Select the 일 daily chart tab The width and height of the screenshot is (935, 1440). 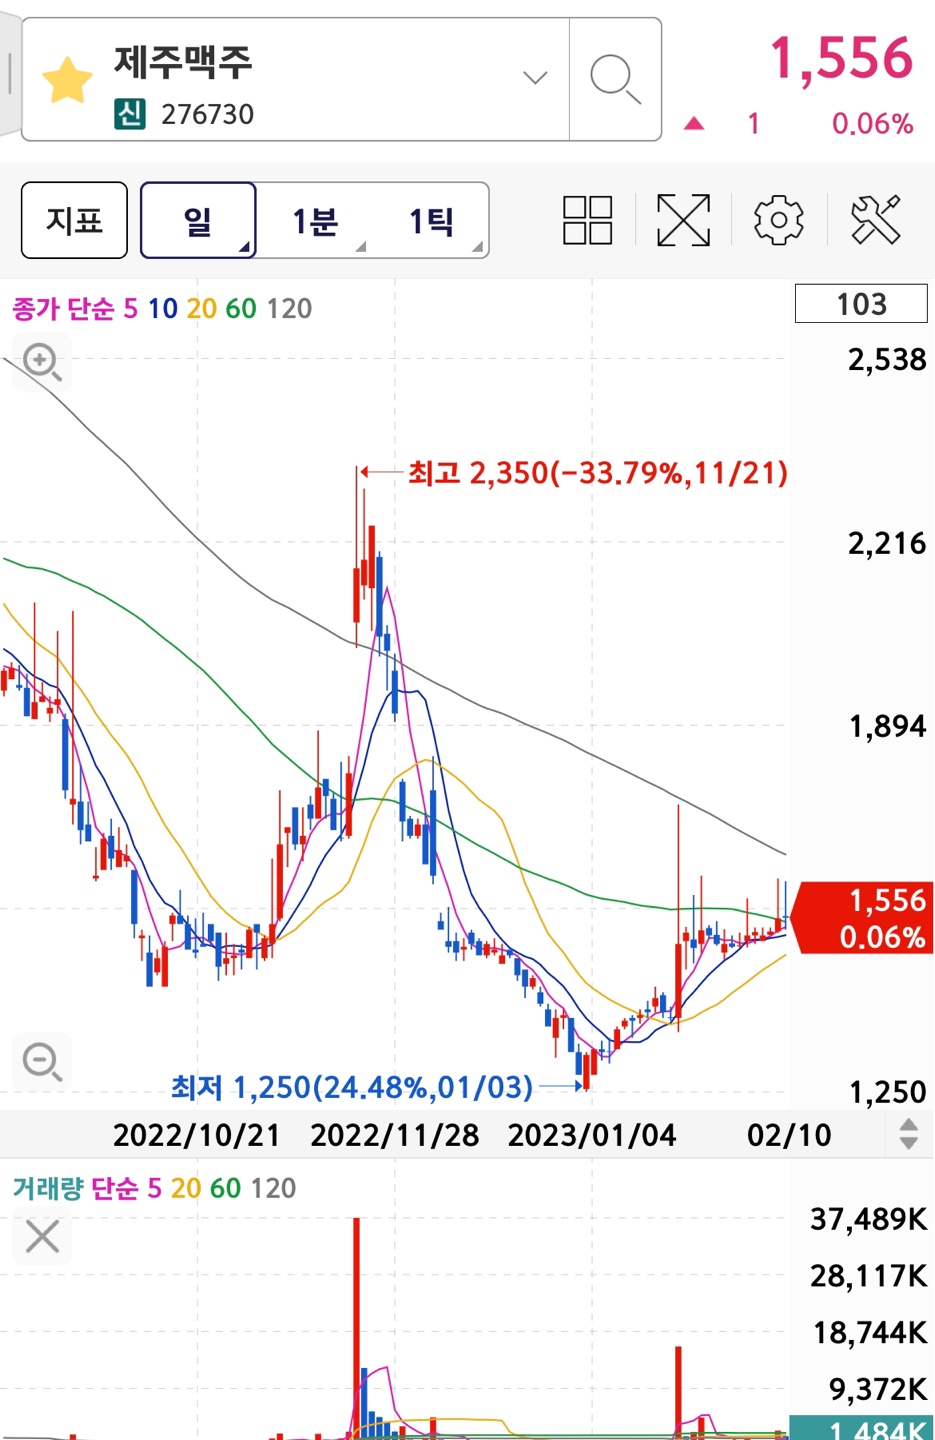click(198, 220)
